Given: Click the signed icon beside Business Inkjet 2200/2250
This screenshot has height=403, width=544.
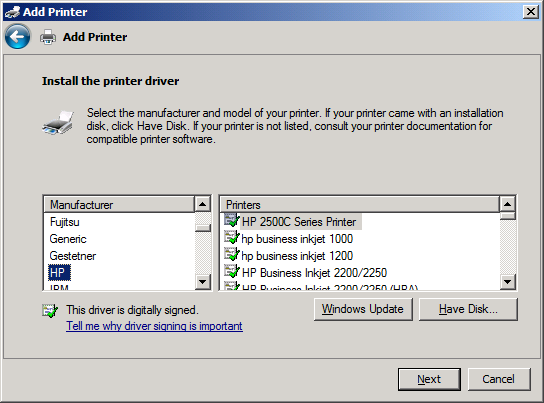Looking at the screenshot, I should click(231, 272).
